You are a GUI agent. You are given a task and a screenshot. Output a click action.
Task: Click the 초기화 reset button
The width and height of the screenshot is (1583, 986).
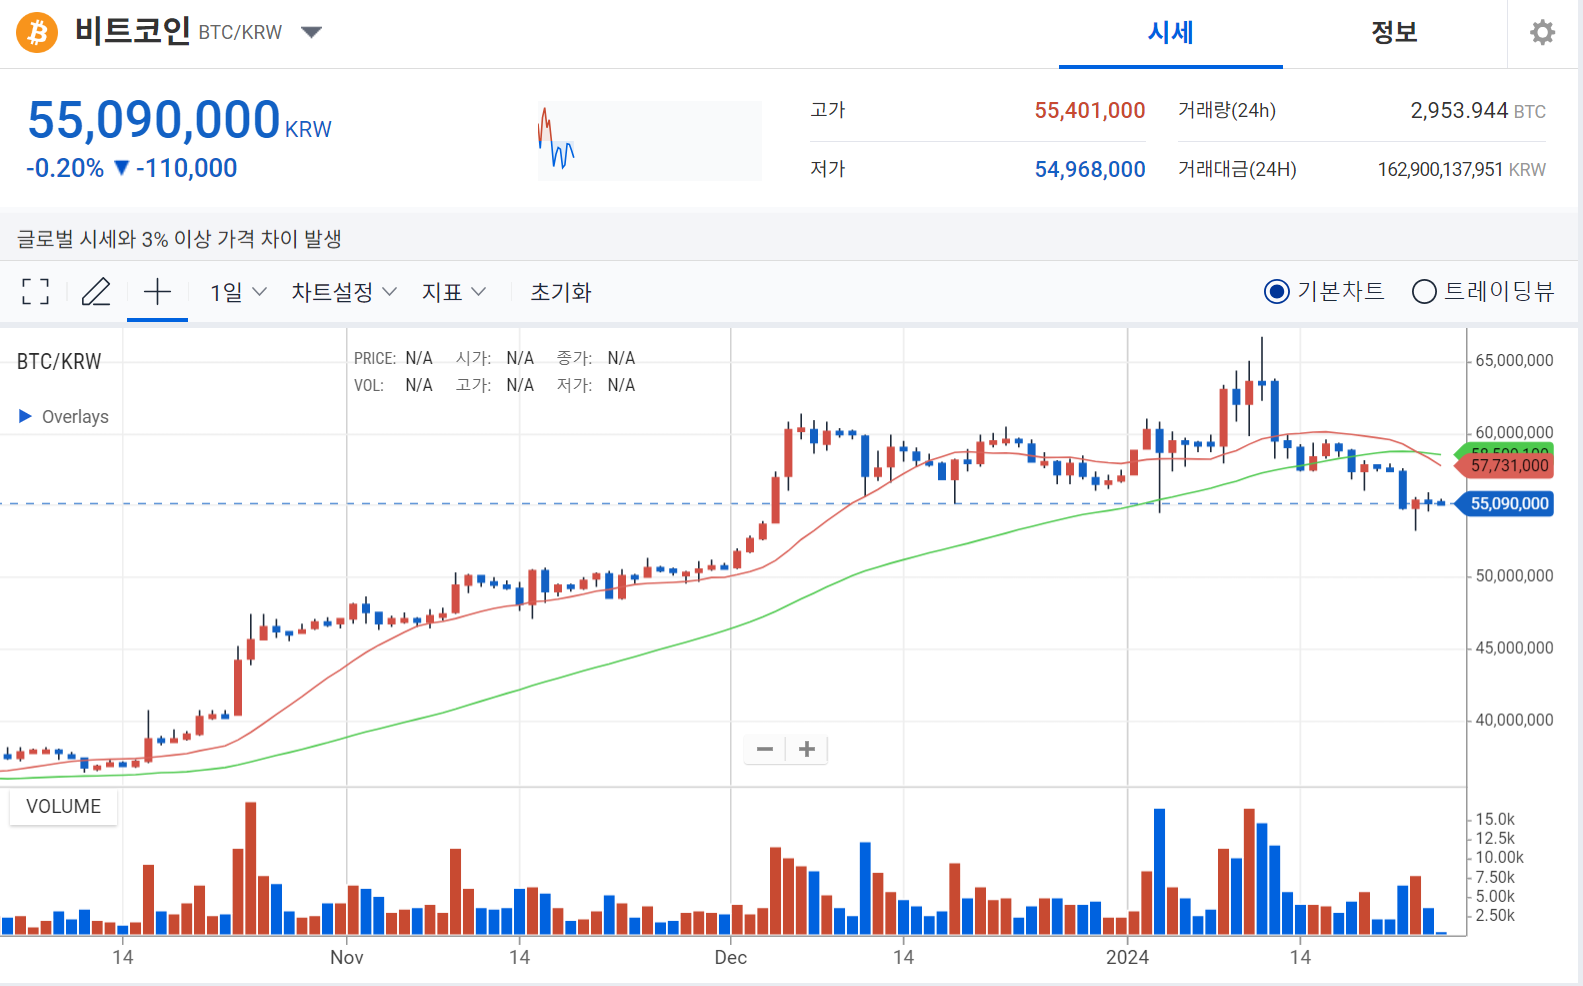[x=561, y=292]
